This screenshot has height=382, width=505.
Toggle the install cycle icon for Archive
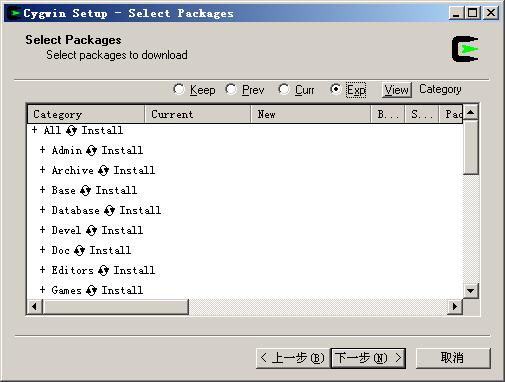point(103,171)
